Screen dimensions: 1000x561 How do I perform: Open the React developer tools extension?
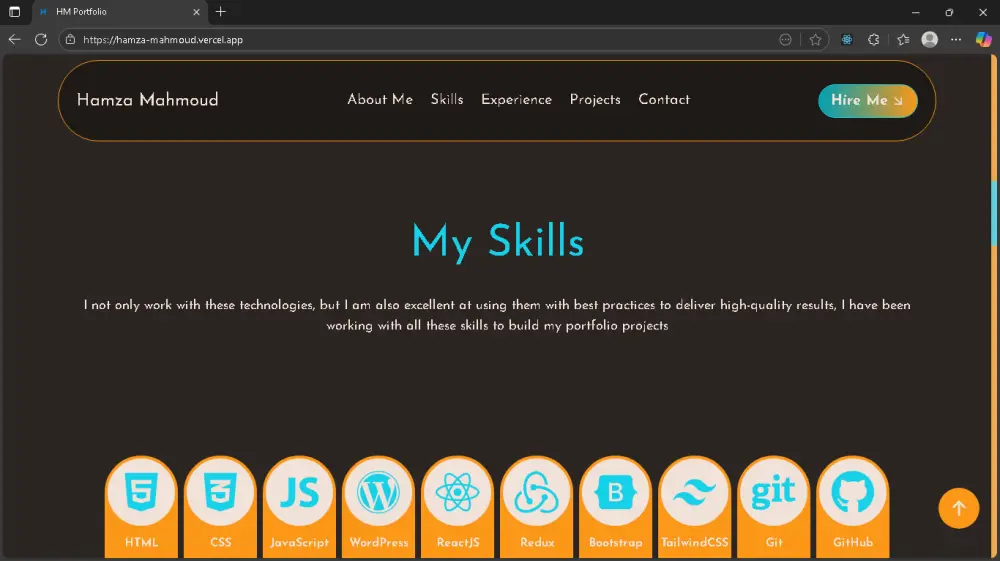(846, 40)
